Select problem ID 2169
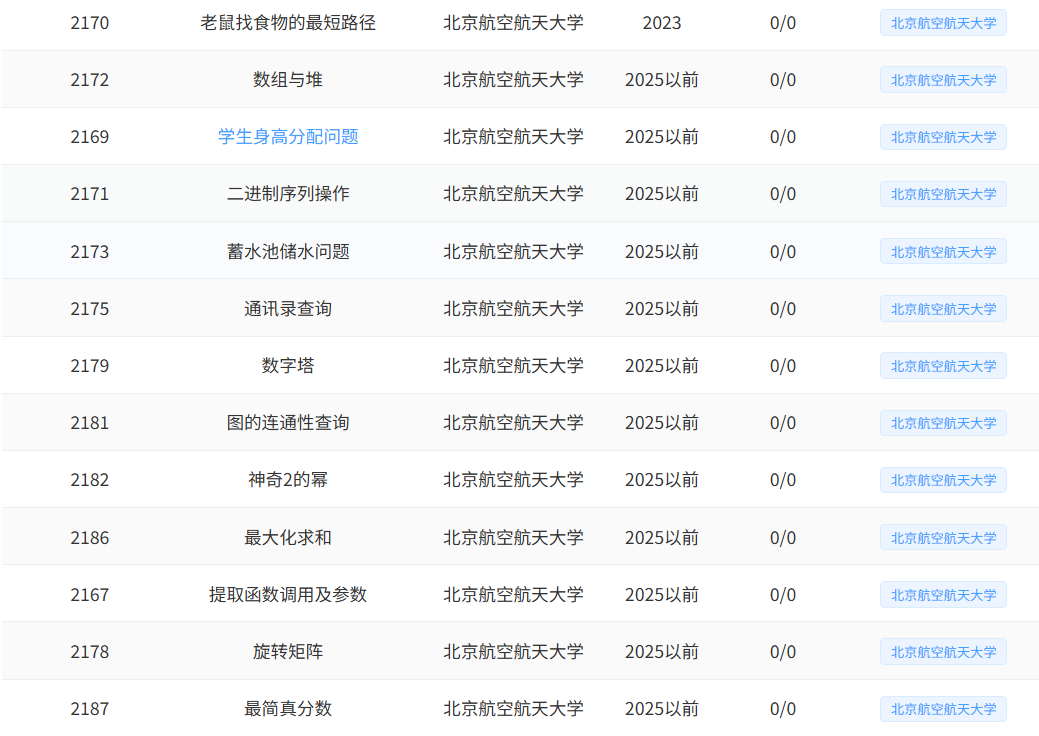This screenshot has width=1039, height=736. pos(89,136)
